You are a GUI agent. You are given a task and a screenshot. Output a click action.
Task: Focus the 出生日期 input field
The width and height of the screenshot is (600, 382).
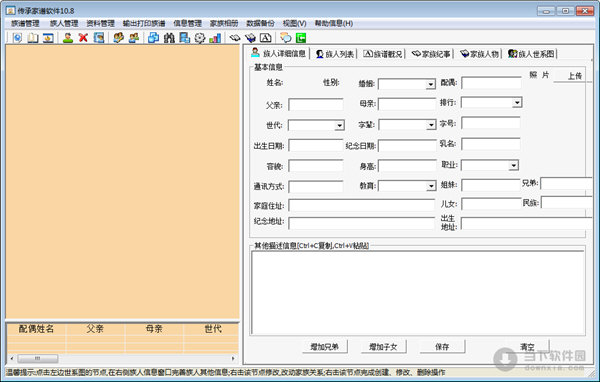(x=316, y=145)
